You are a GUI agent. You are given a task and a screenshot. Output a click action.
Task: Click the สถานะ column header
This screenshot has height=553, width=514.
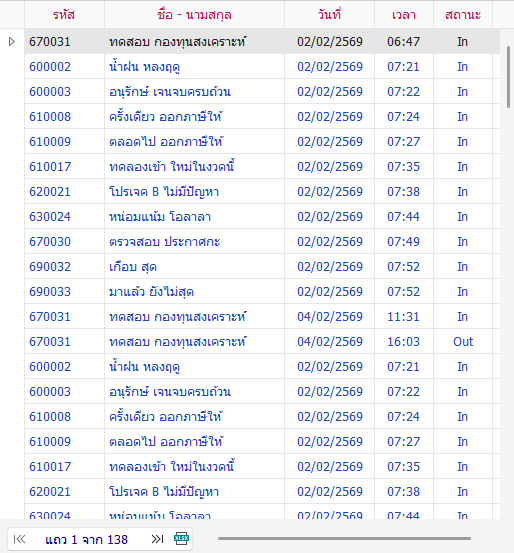(463, 15)
